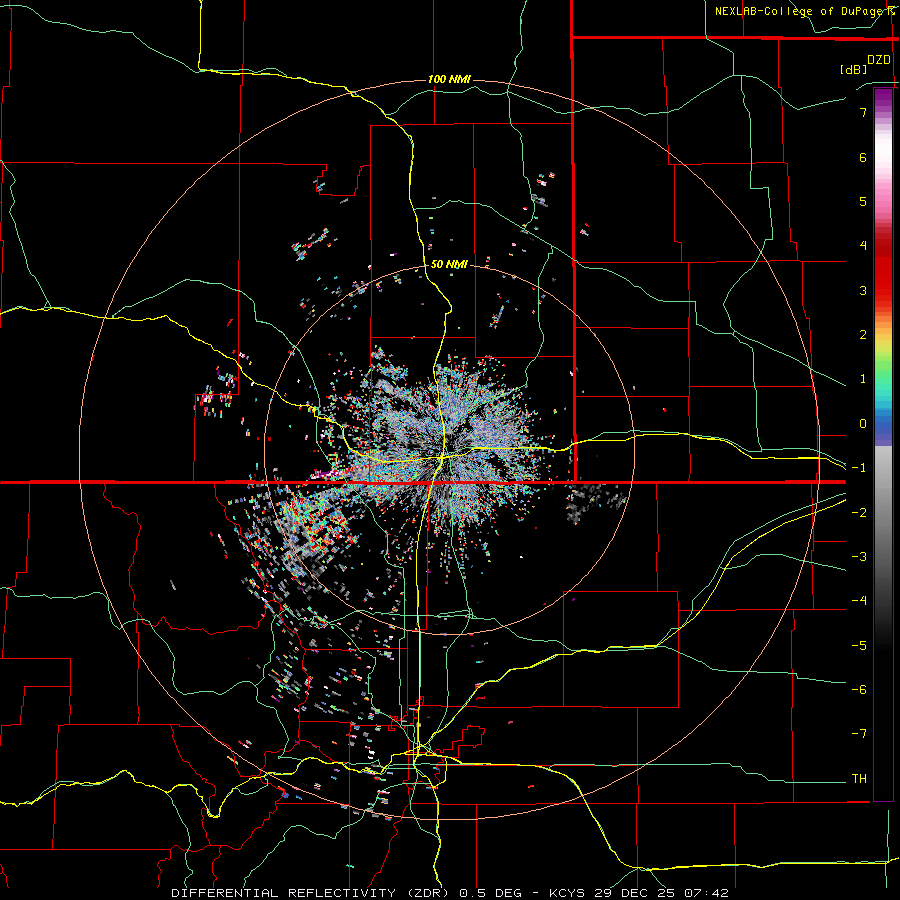This screenshot has height=900, width=900.
Task: Click the 7 value on color scale
Action: coord(863,112)
